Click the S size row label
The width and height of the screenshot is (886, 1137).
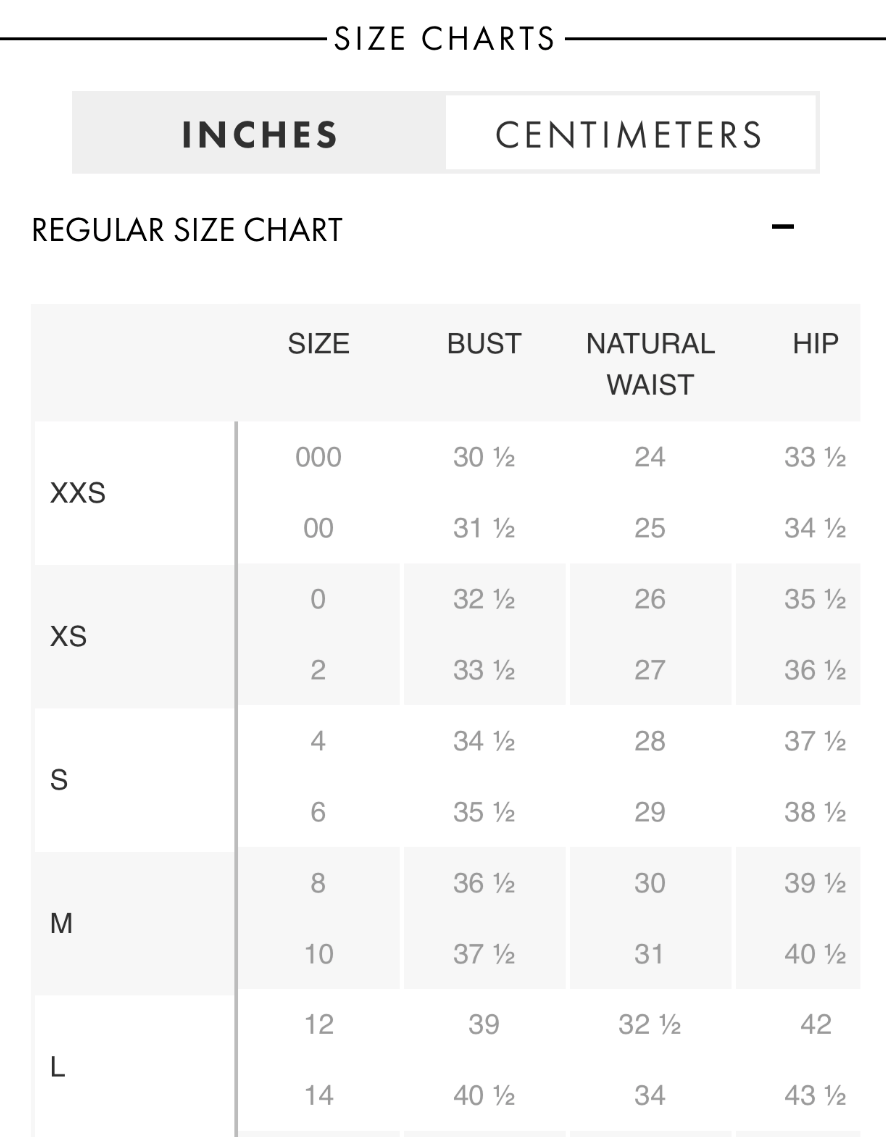(x=59, y=780)
